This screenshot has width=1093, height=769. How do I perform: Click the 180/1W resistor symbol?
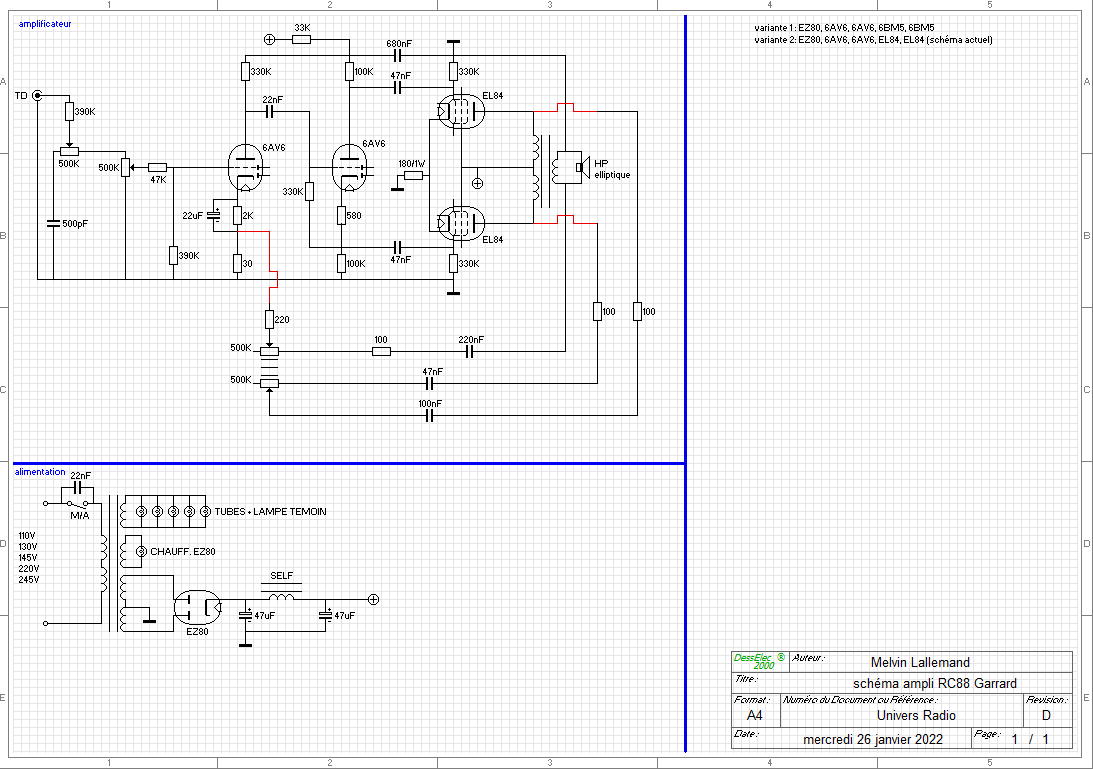pyautogui.click(x=412, y=176)
